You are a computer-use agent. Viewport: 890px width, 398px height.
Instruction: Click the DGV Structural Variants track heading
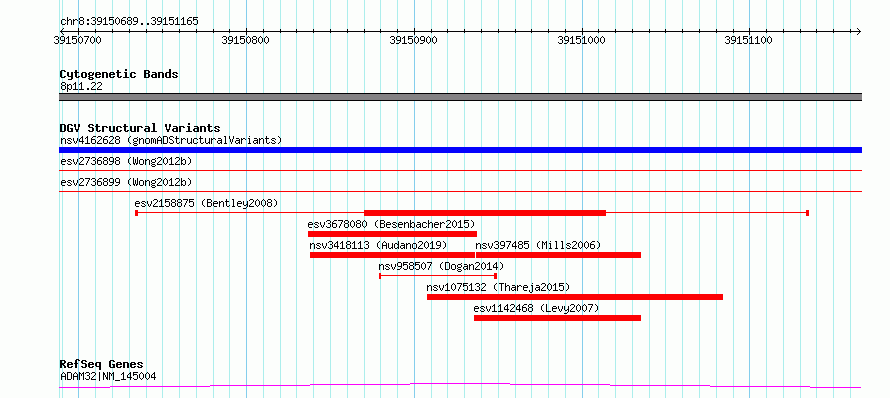coord(140,128)
